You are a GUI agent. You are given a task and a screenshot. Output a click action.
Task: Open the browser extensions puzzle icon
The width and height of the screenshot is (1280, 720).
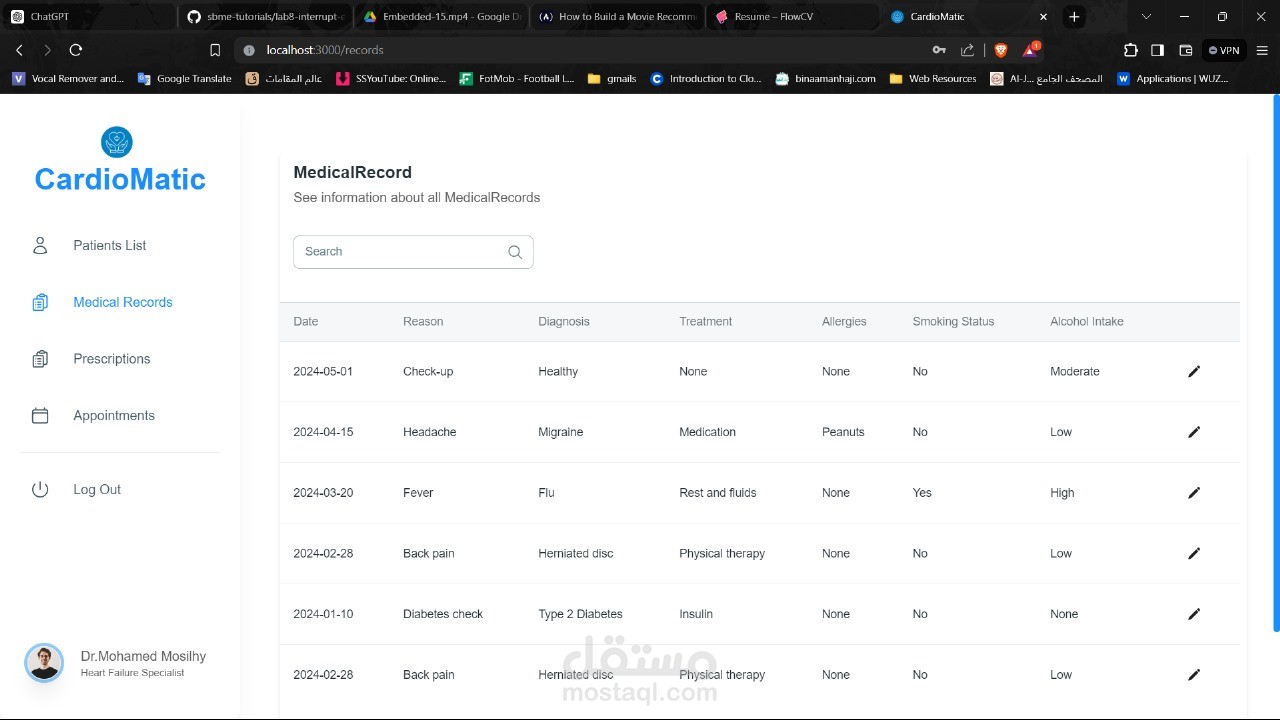pyautogui.click(x=1131, y=50)
